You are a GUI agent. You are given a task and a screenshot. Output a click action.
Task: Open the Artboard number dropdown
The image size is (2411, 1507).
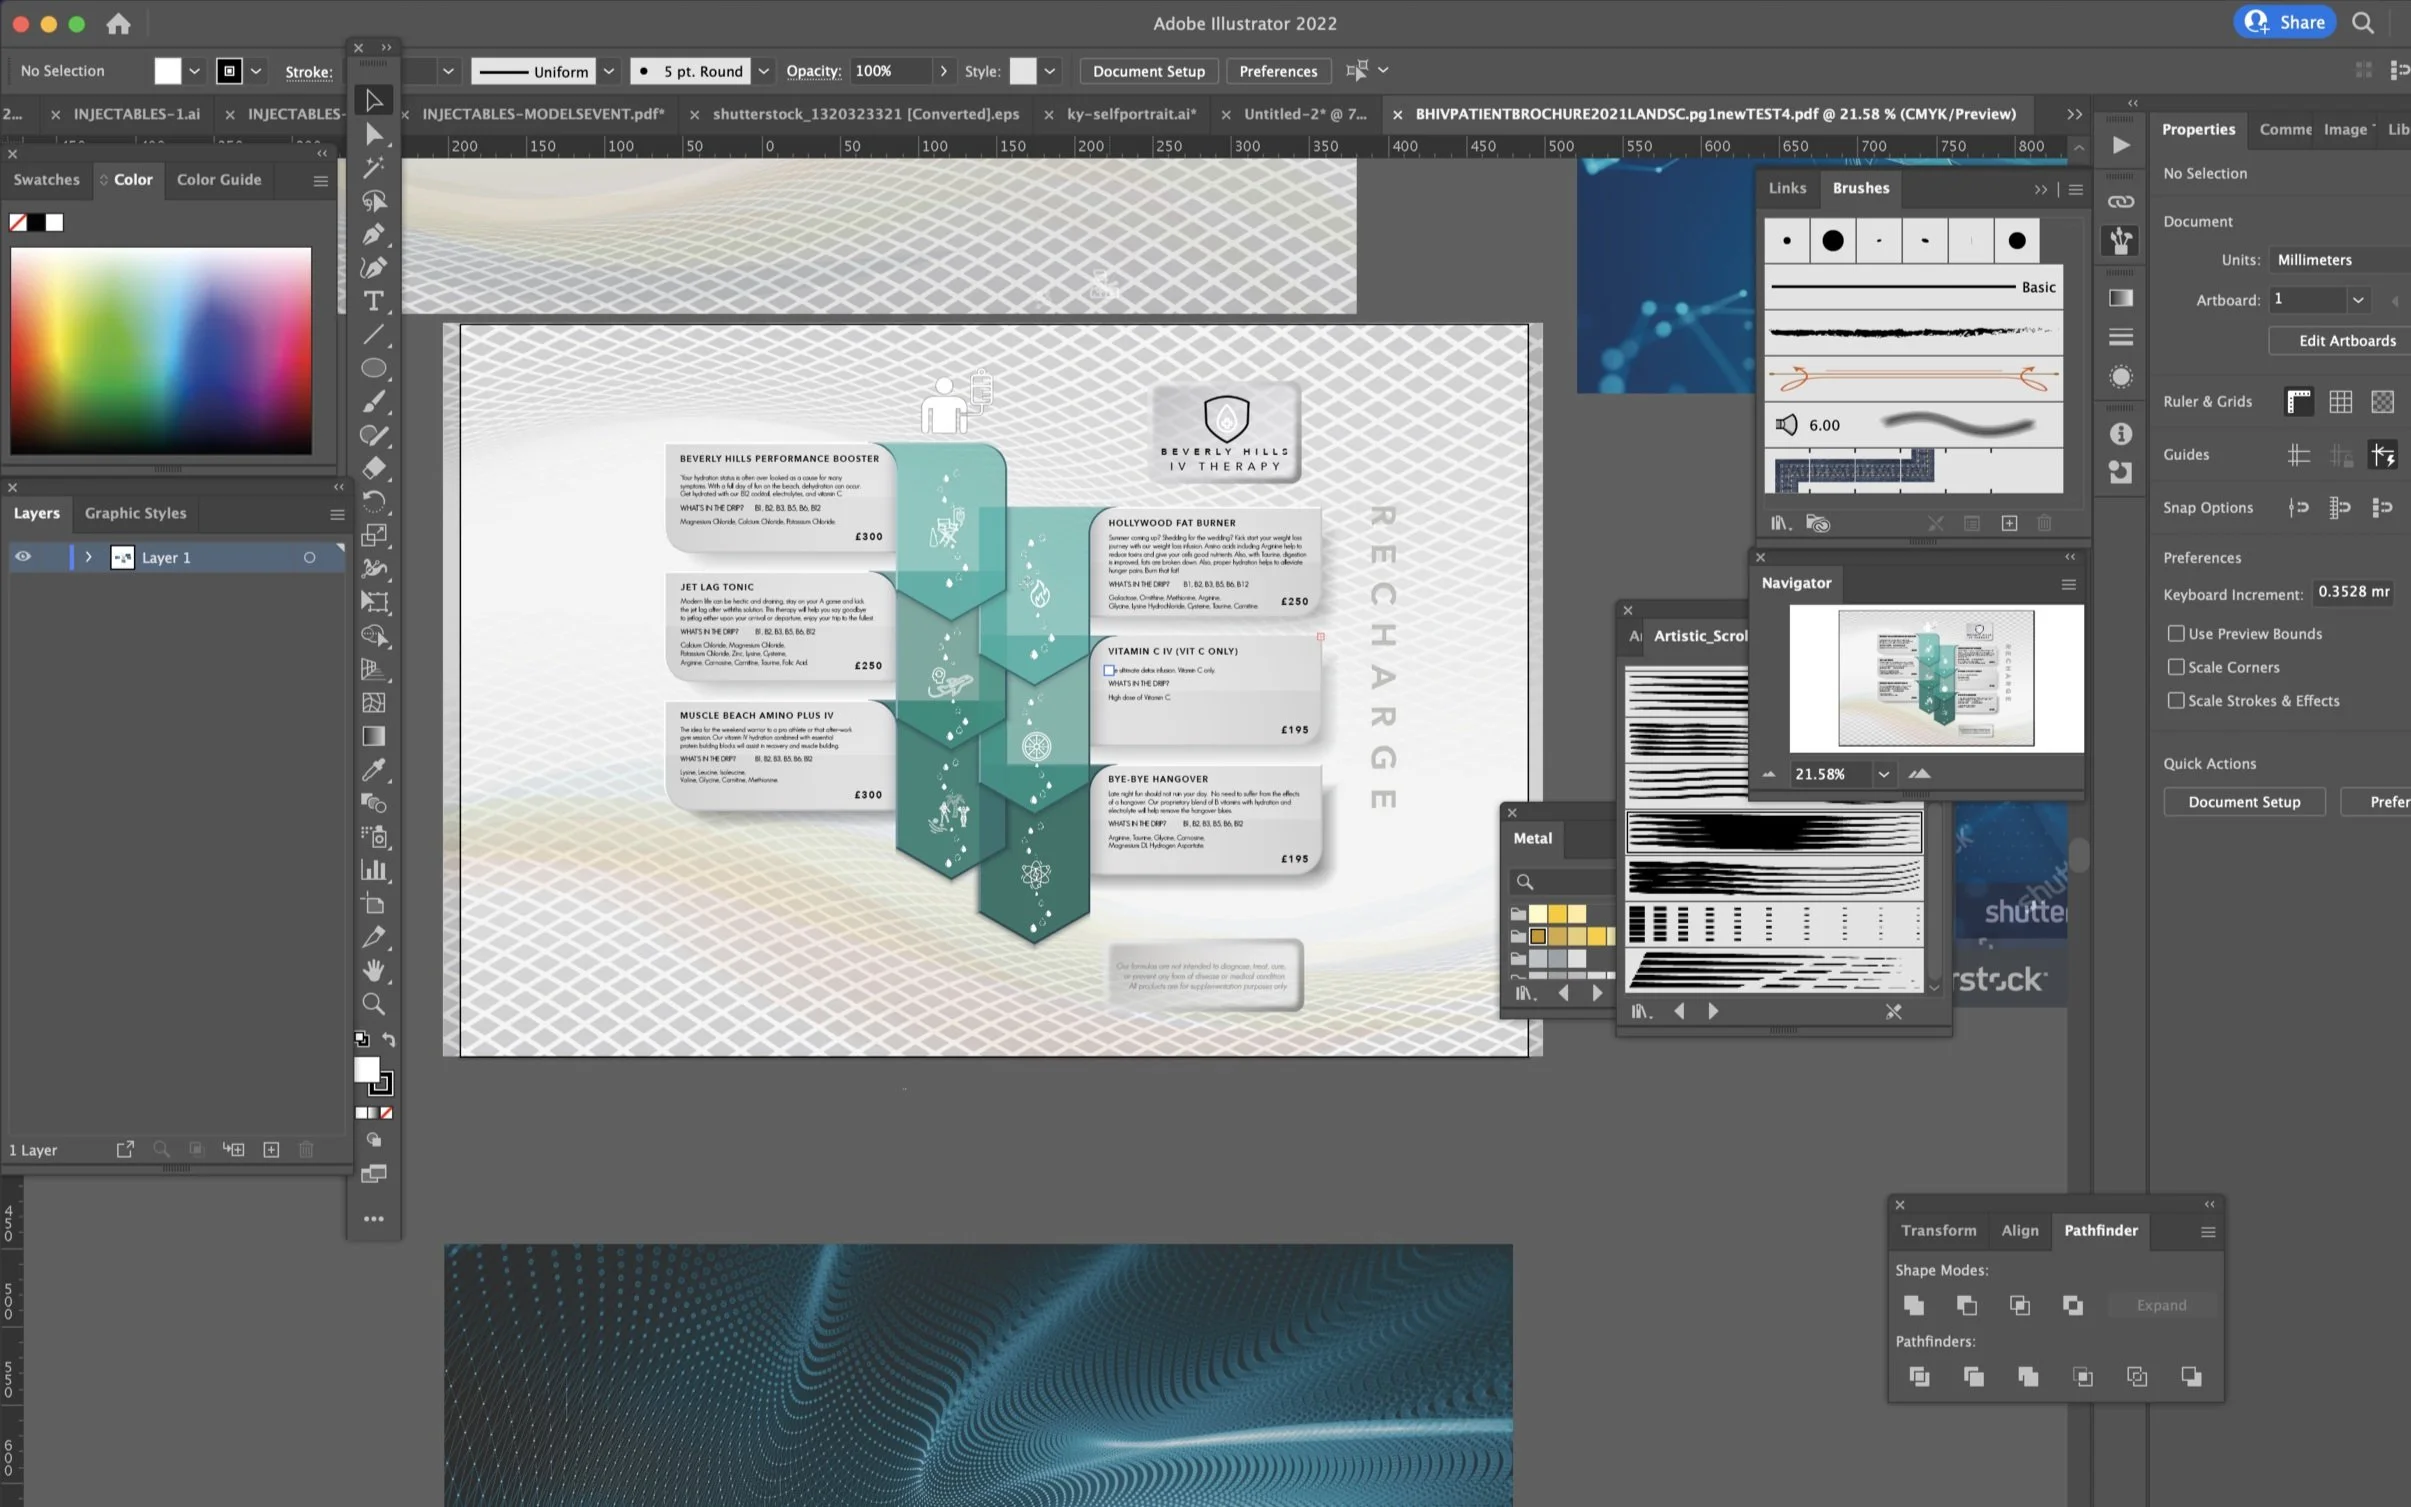[x=2357, y=300]
